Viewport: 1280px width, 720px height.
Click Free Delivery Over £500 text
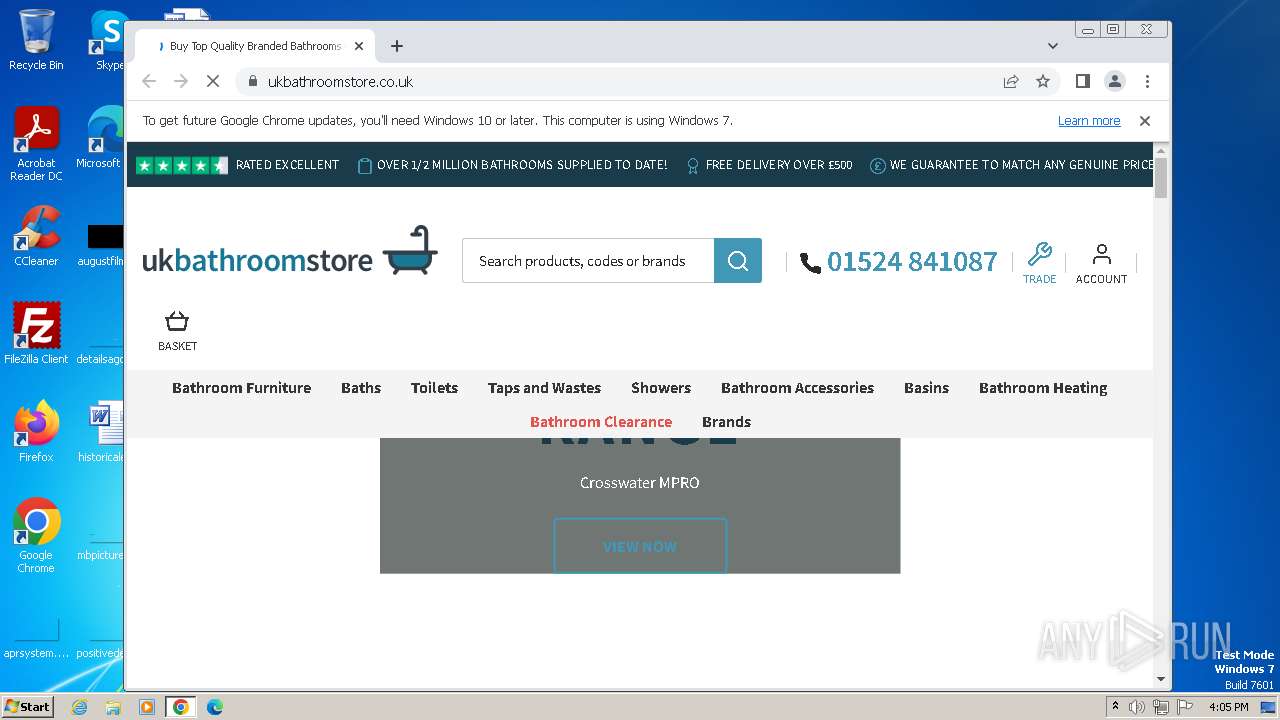[x=779, y=165]
